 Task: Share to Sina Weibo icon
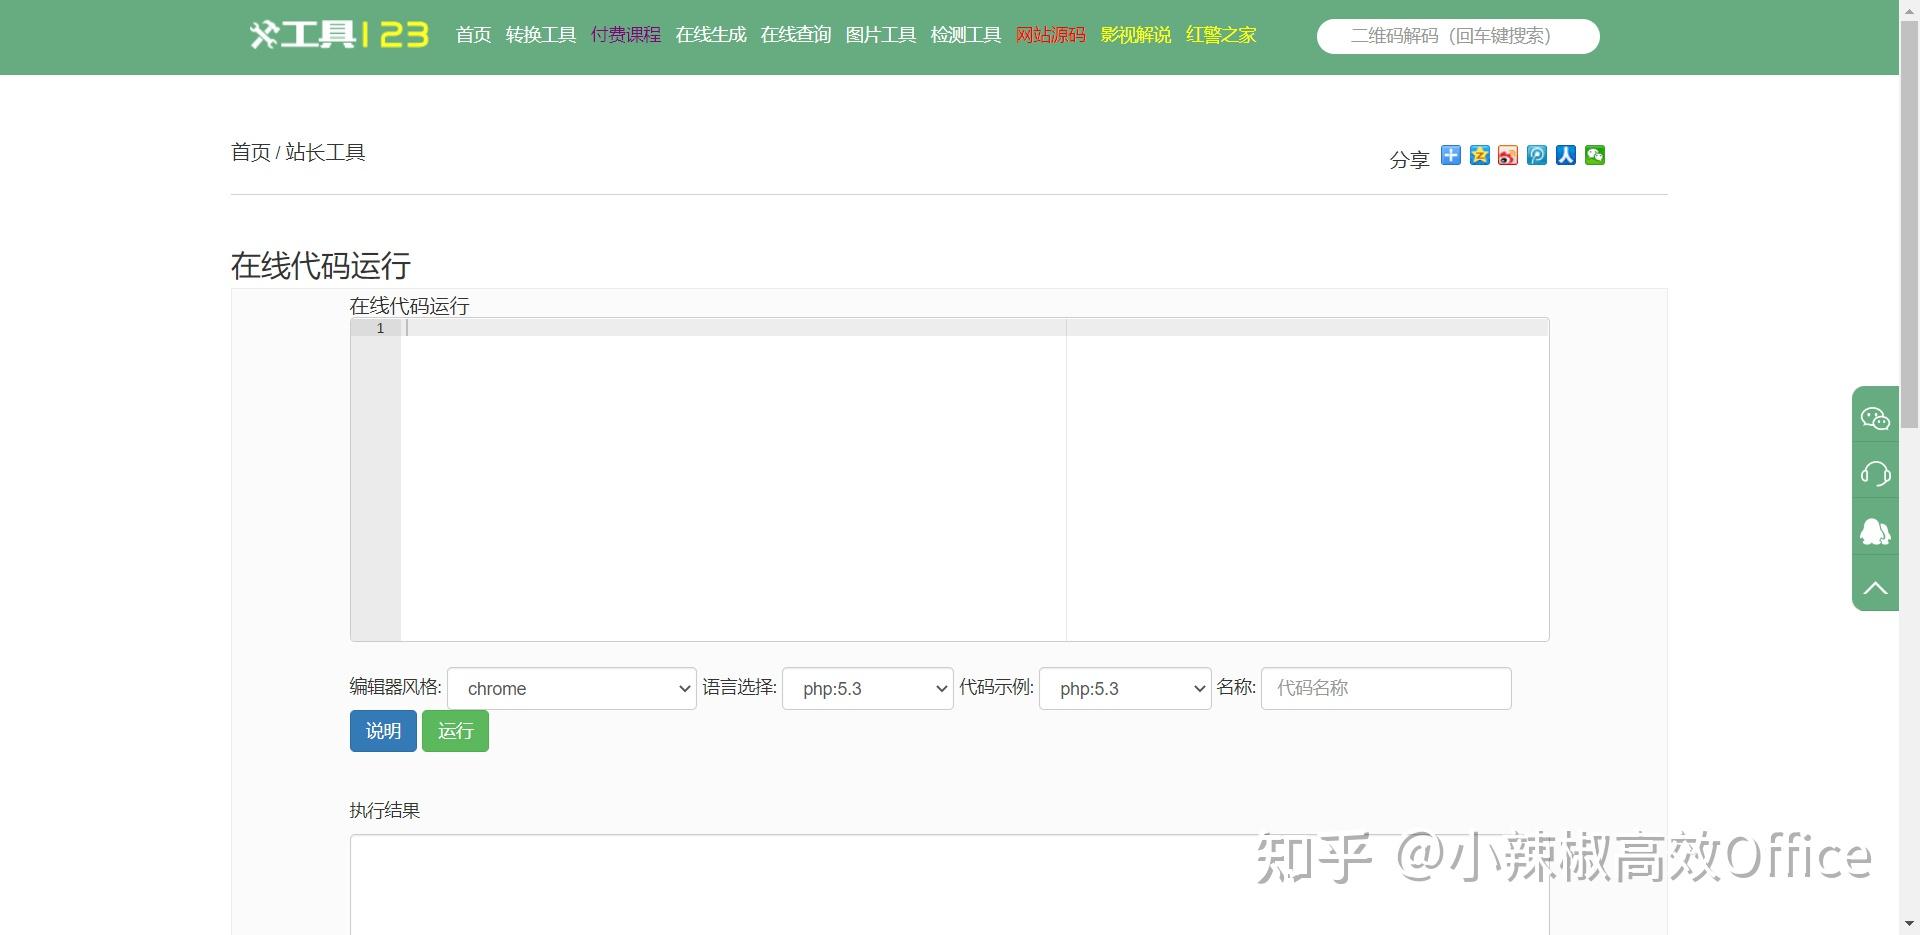click(1508, 155)
